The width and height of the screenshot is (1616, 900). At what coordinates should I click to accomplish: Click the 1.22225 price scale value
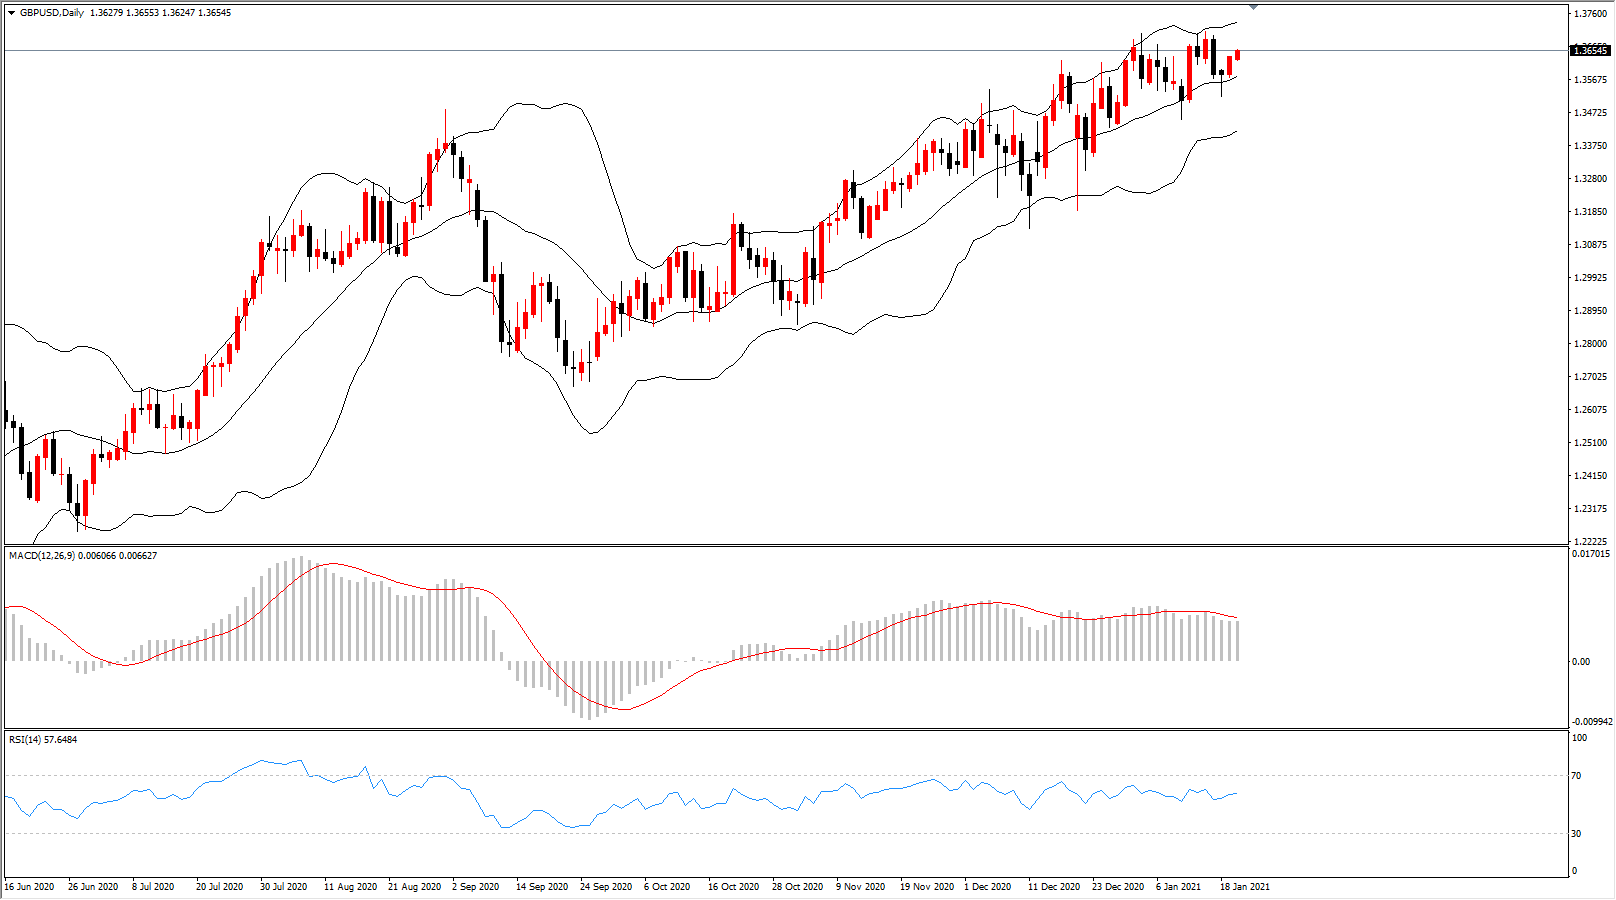[x=1590, y=541]
